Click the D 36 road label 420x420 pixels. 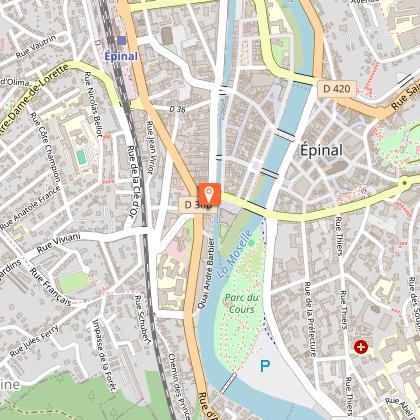point(177,109)
